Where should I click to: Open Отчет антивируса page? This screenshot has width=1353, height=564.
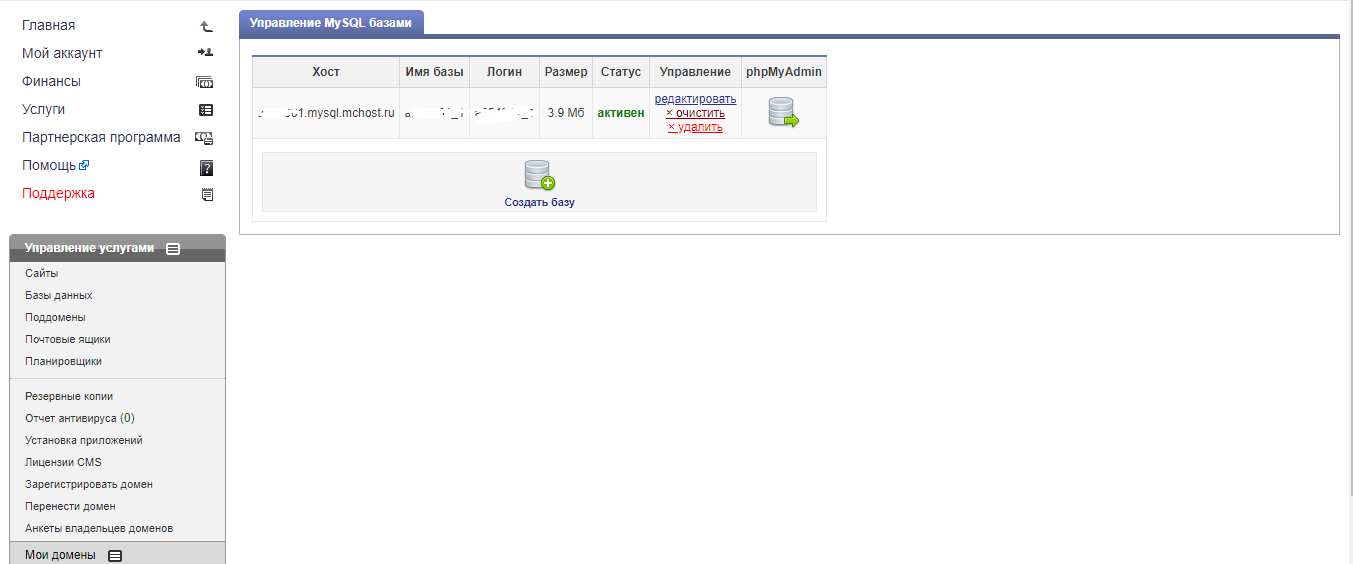click(79, 418)
